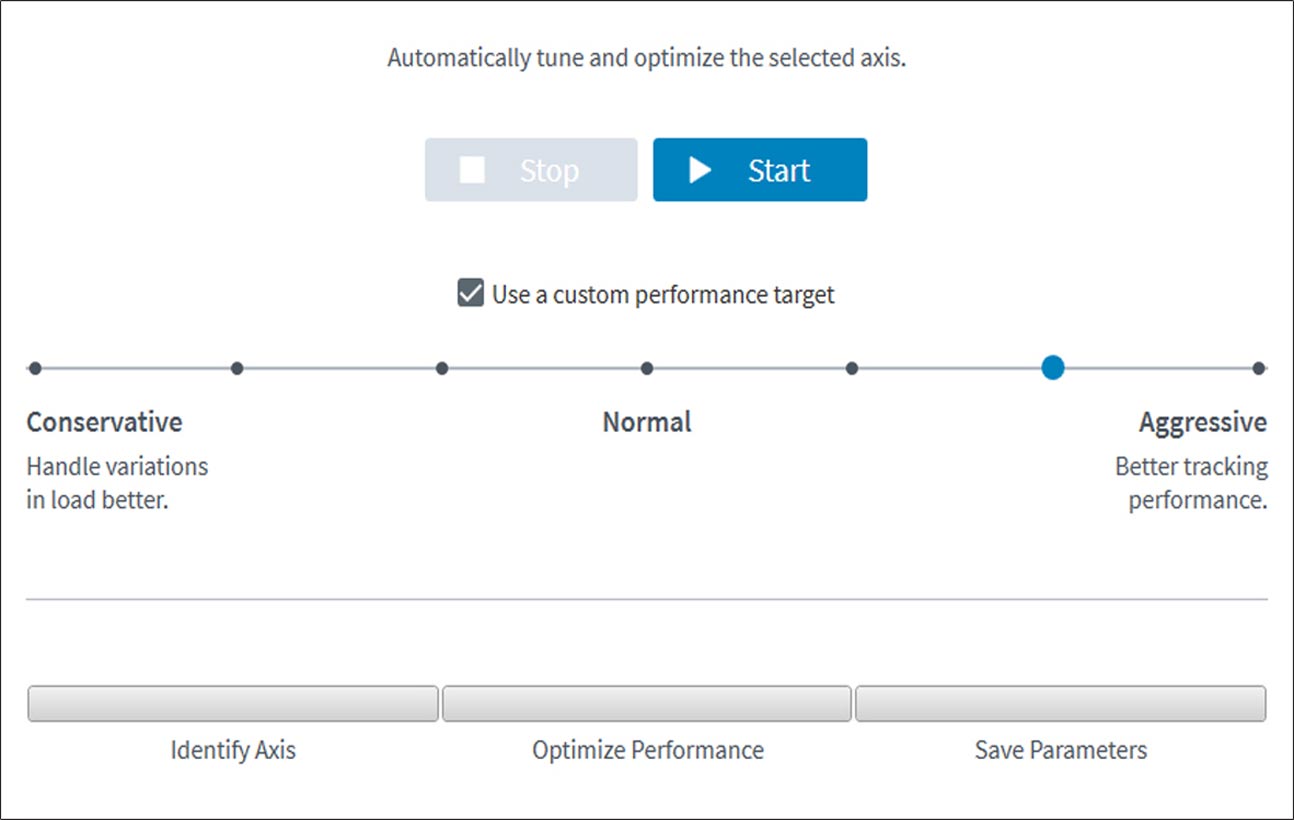1294x820 pixels.
Task: Click the Save Parameters step label
Action: 1060,750
